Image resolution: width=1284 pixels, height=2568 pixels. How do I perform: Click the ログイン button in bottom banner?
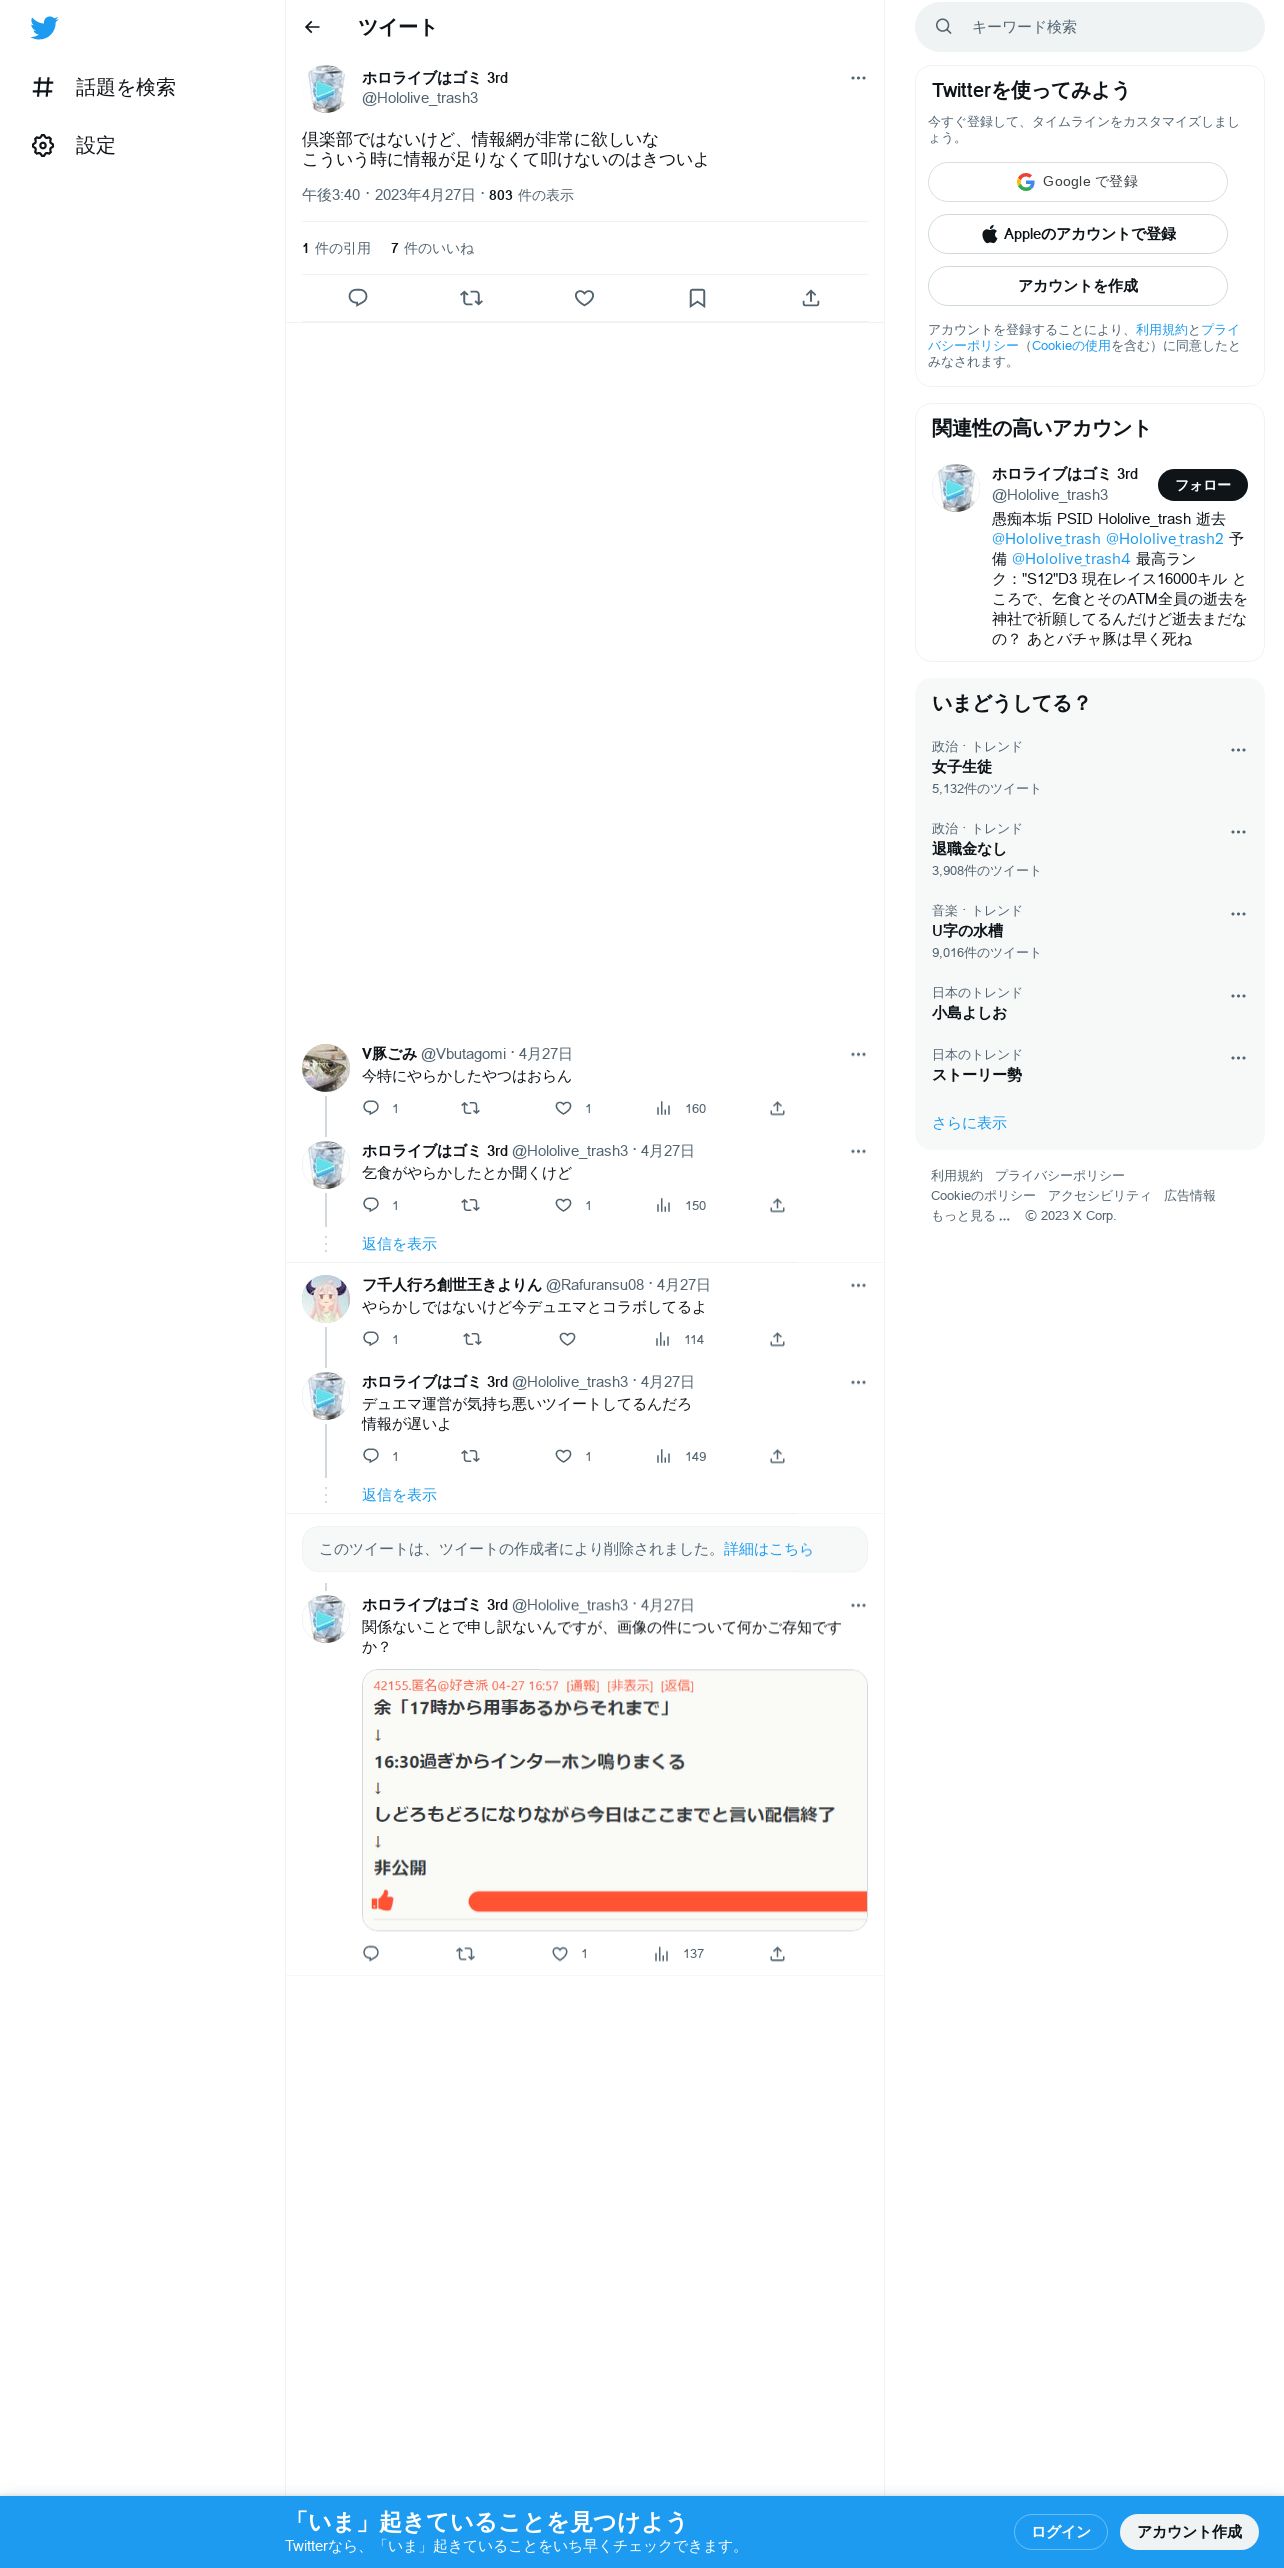coord(1060,2532)
